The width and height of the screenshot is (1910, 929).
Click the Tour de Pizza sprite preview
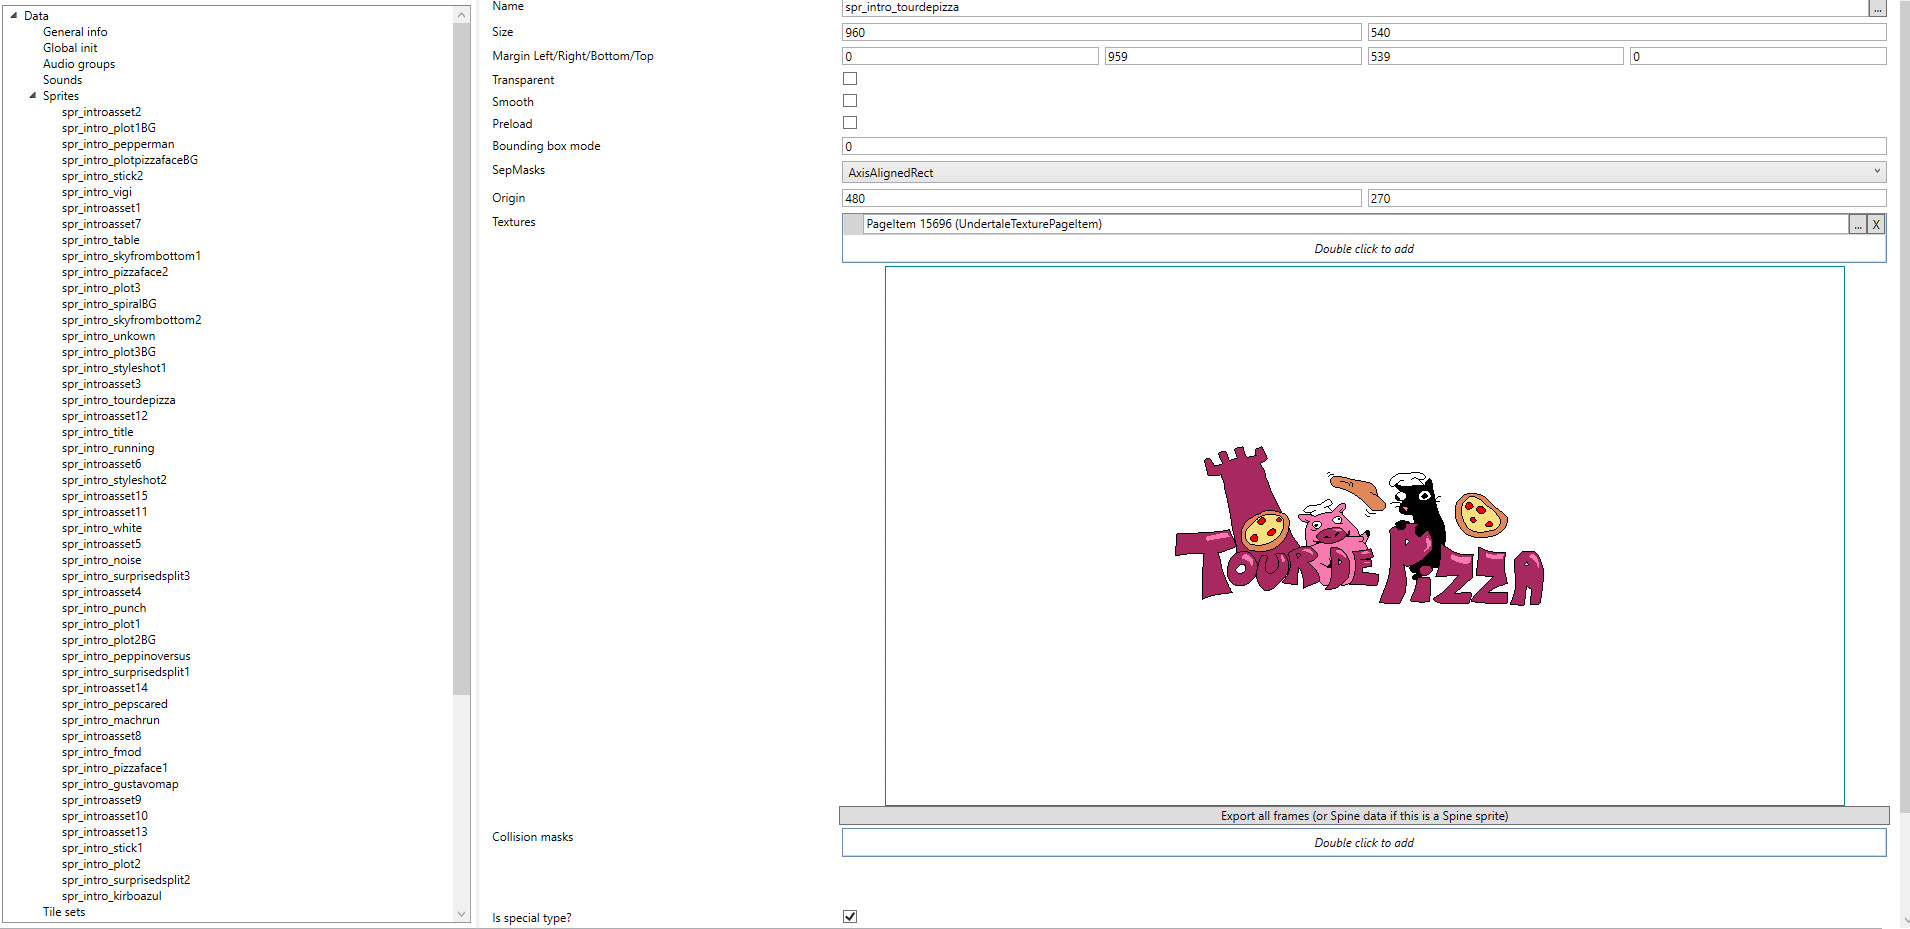pos(1360,535)
